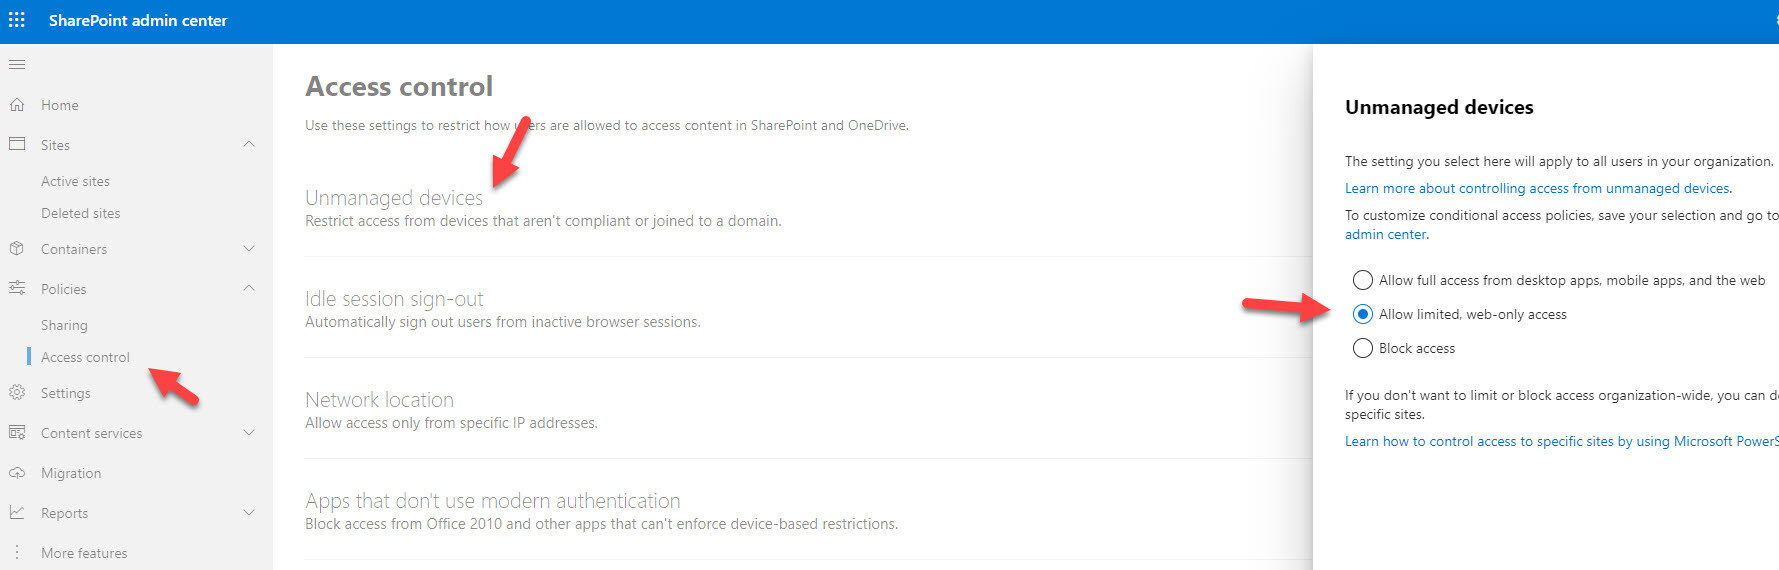Click the SharePoint admin center title

pos(138,20)
